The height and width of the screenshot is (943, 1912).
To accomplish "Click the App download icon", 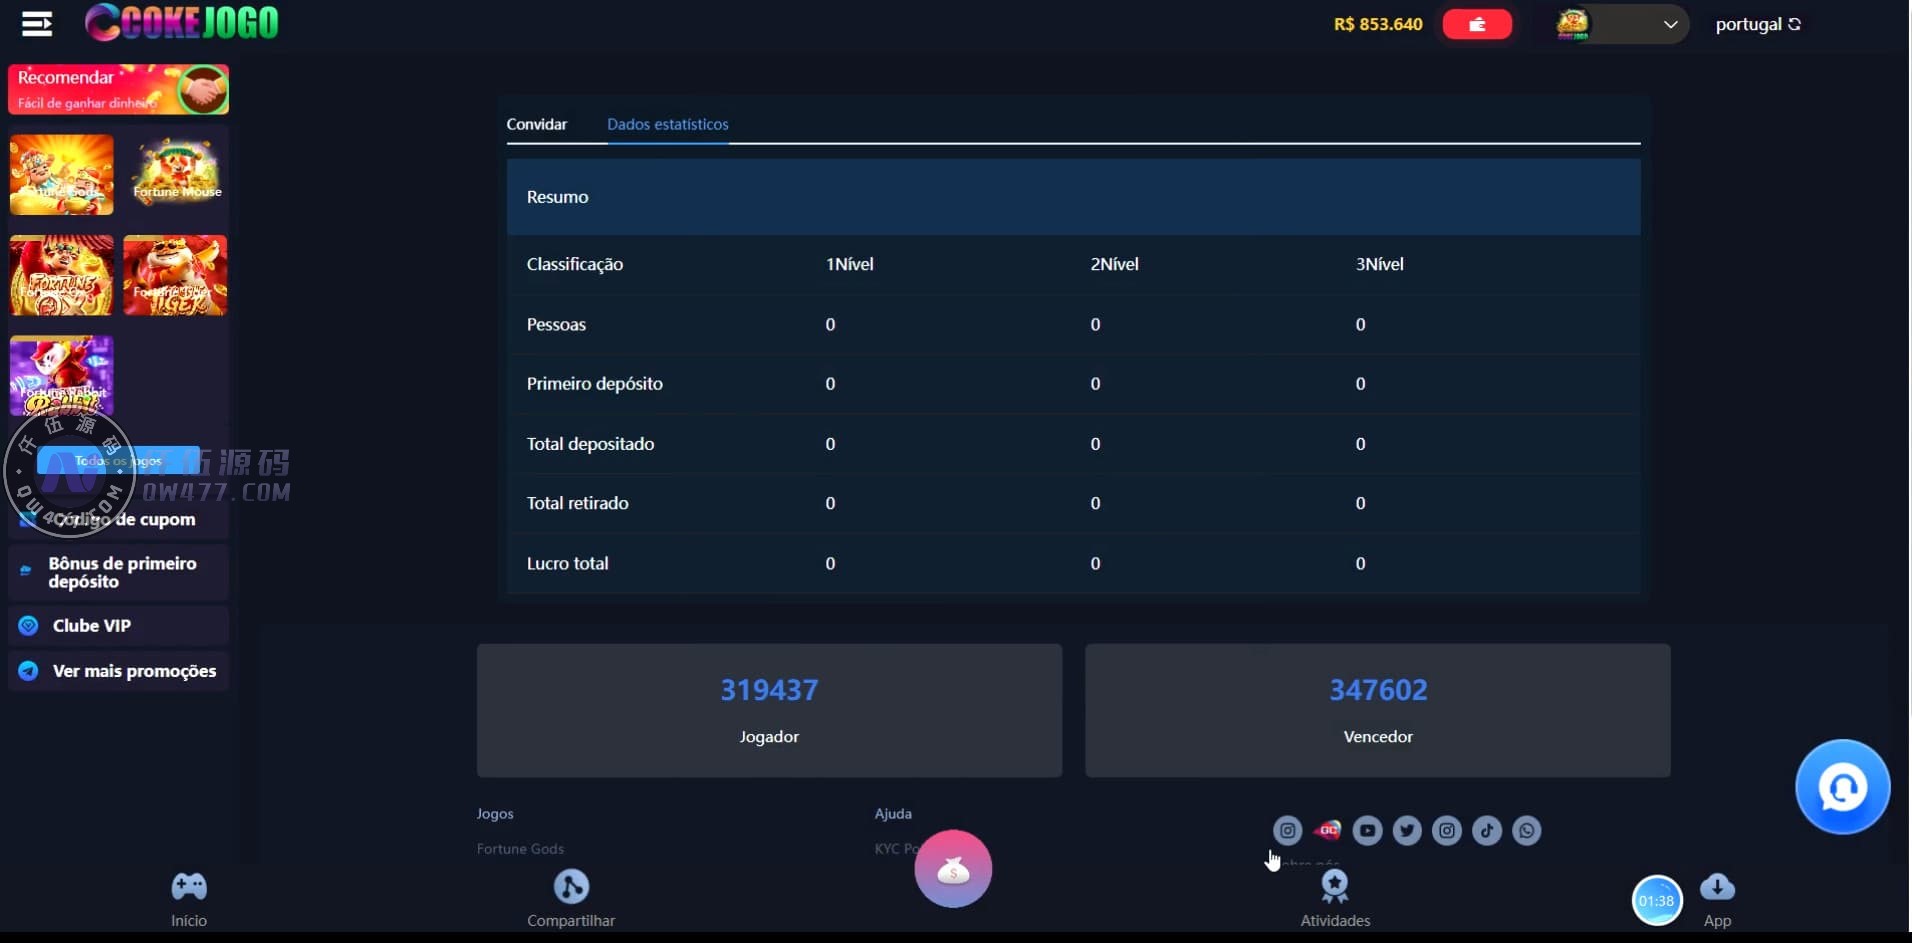I will click(1717, 897).
